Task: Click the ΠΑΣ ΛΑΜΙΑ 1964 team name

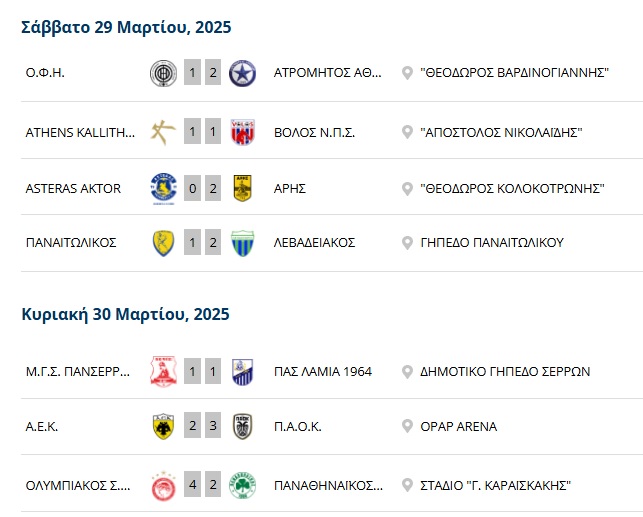Action: pos(323,371)
